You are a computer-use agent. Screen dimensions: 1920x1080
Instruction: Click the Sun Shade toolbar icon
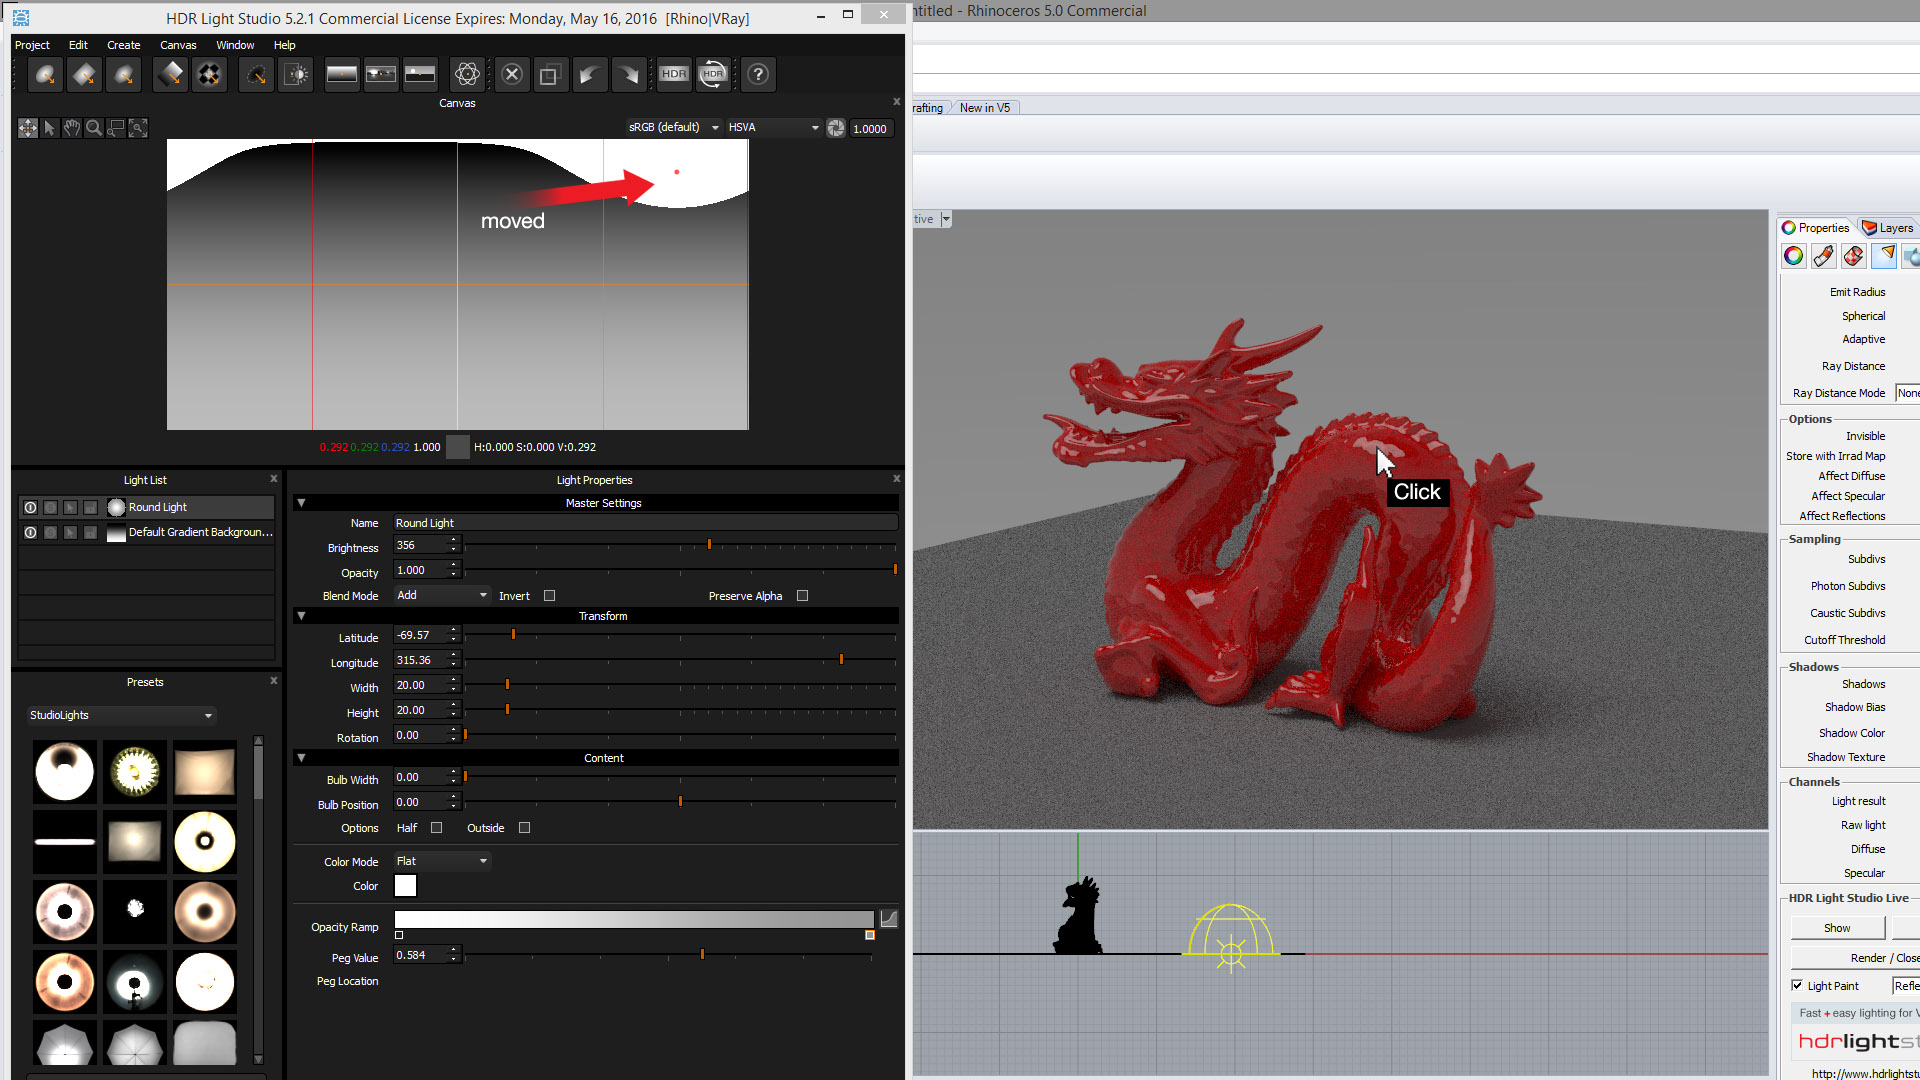(296, 75)
